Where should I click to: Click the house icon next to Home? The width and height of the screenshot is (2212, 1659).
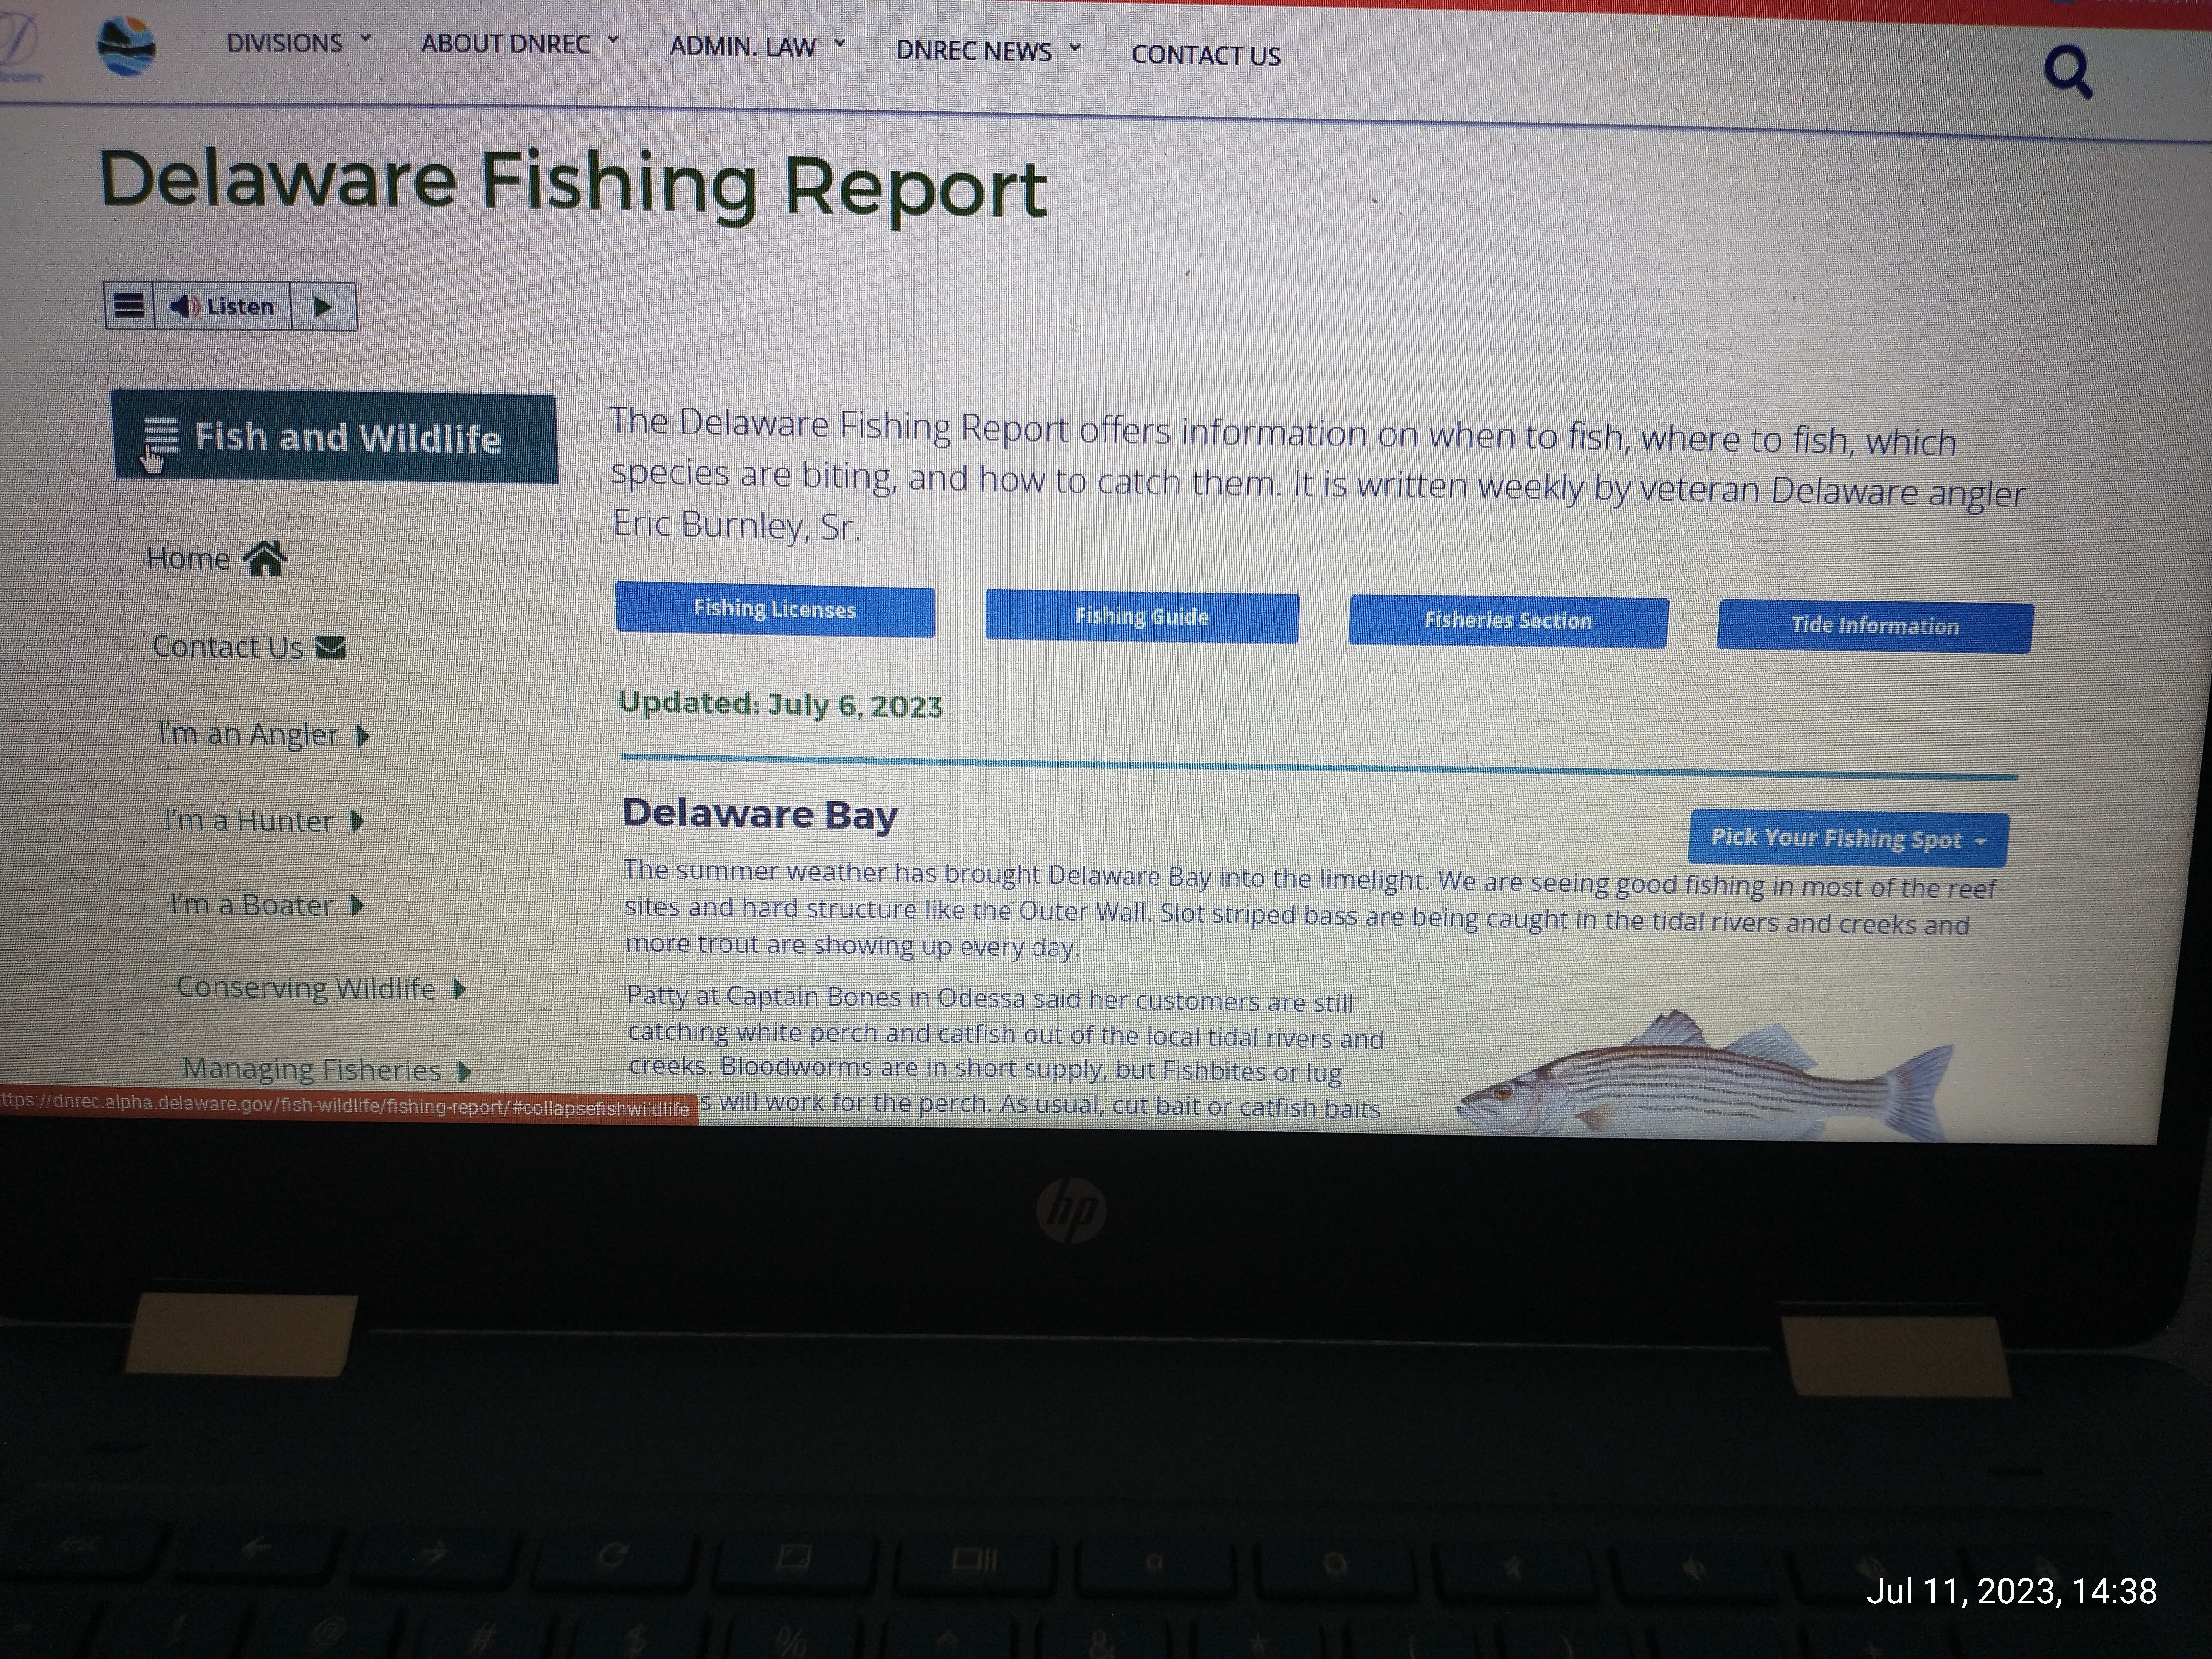pyautogui.click(x=265, y=558)
